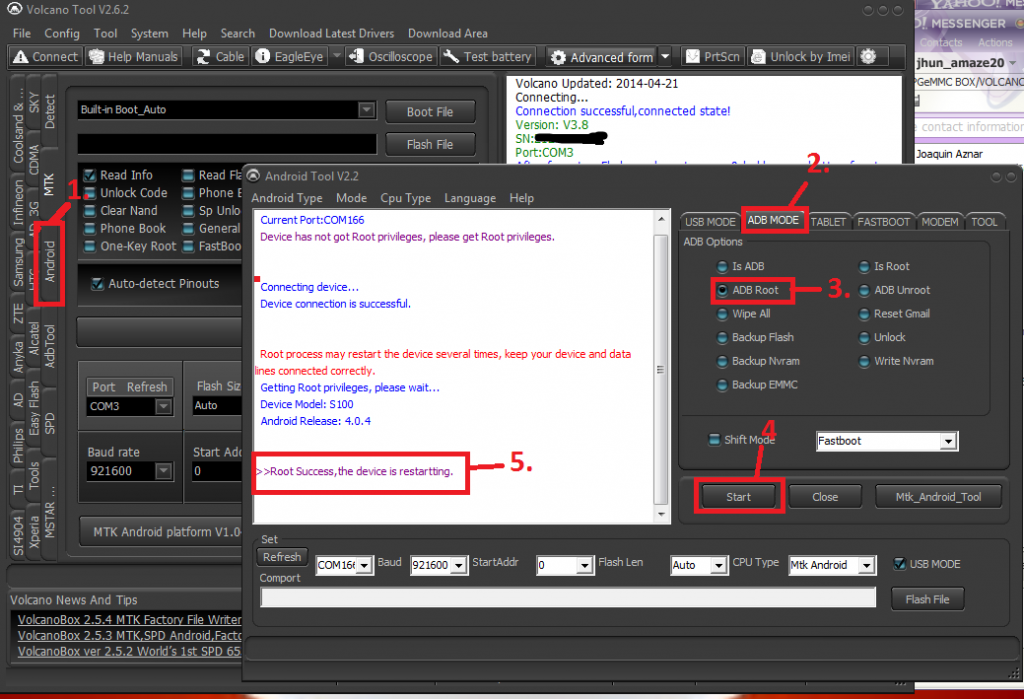
Task: Select the Is ADB radio option
Action: click(722, 267)
